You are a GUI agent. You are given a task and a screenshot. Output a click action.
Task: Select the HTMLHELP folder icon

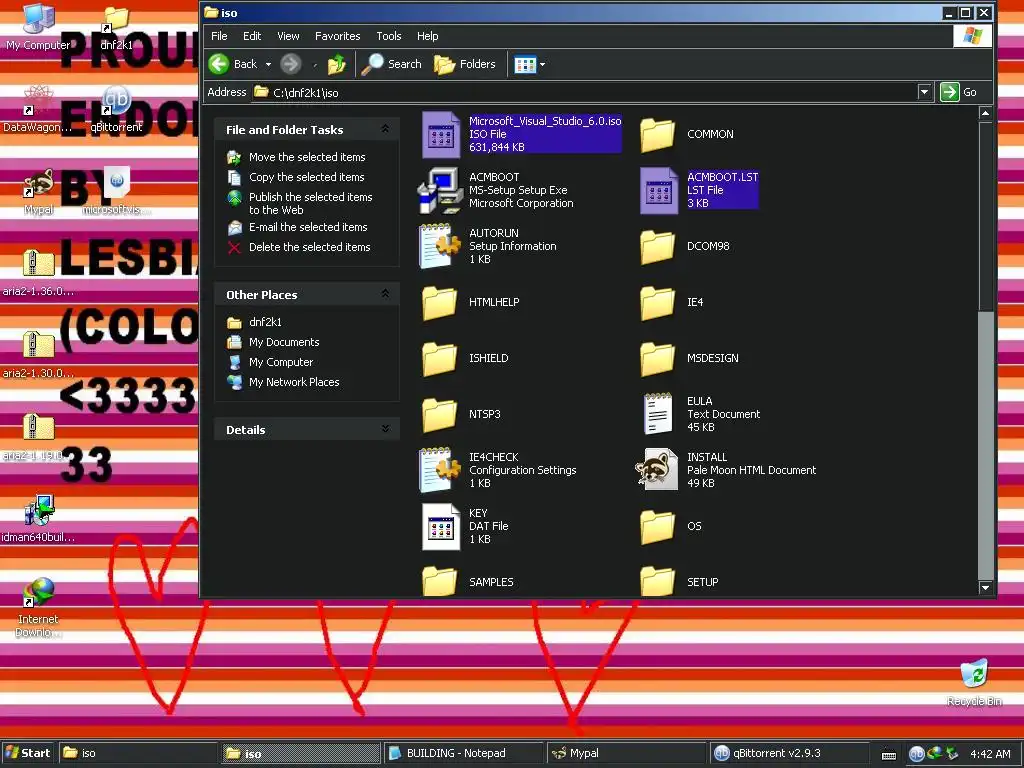click(x=440, y=303)
